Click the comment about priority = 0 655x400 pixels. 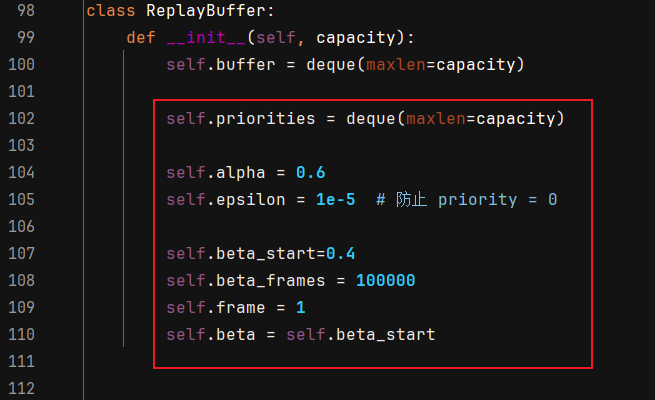point(466,200)
